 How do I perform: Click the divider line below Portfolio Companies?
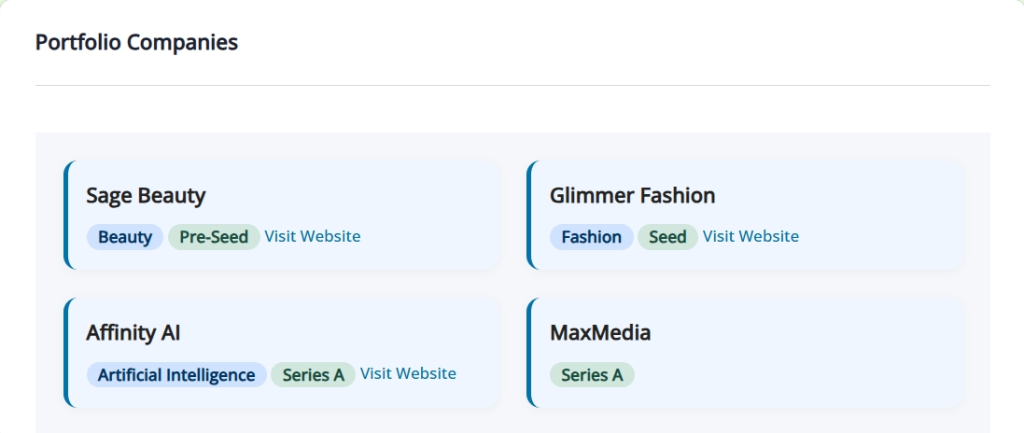pyautogui.click(x=512, y=86)
